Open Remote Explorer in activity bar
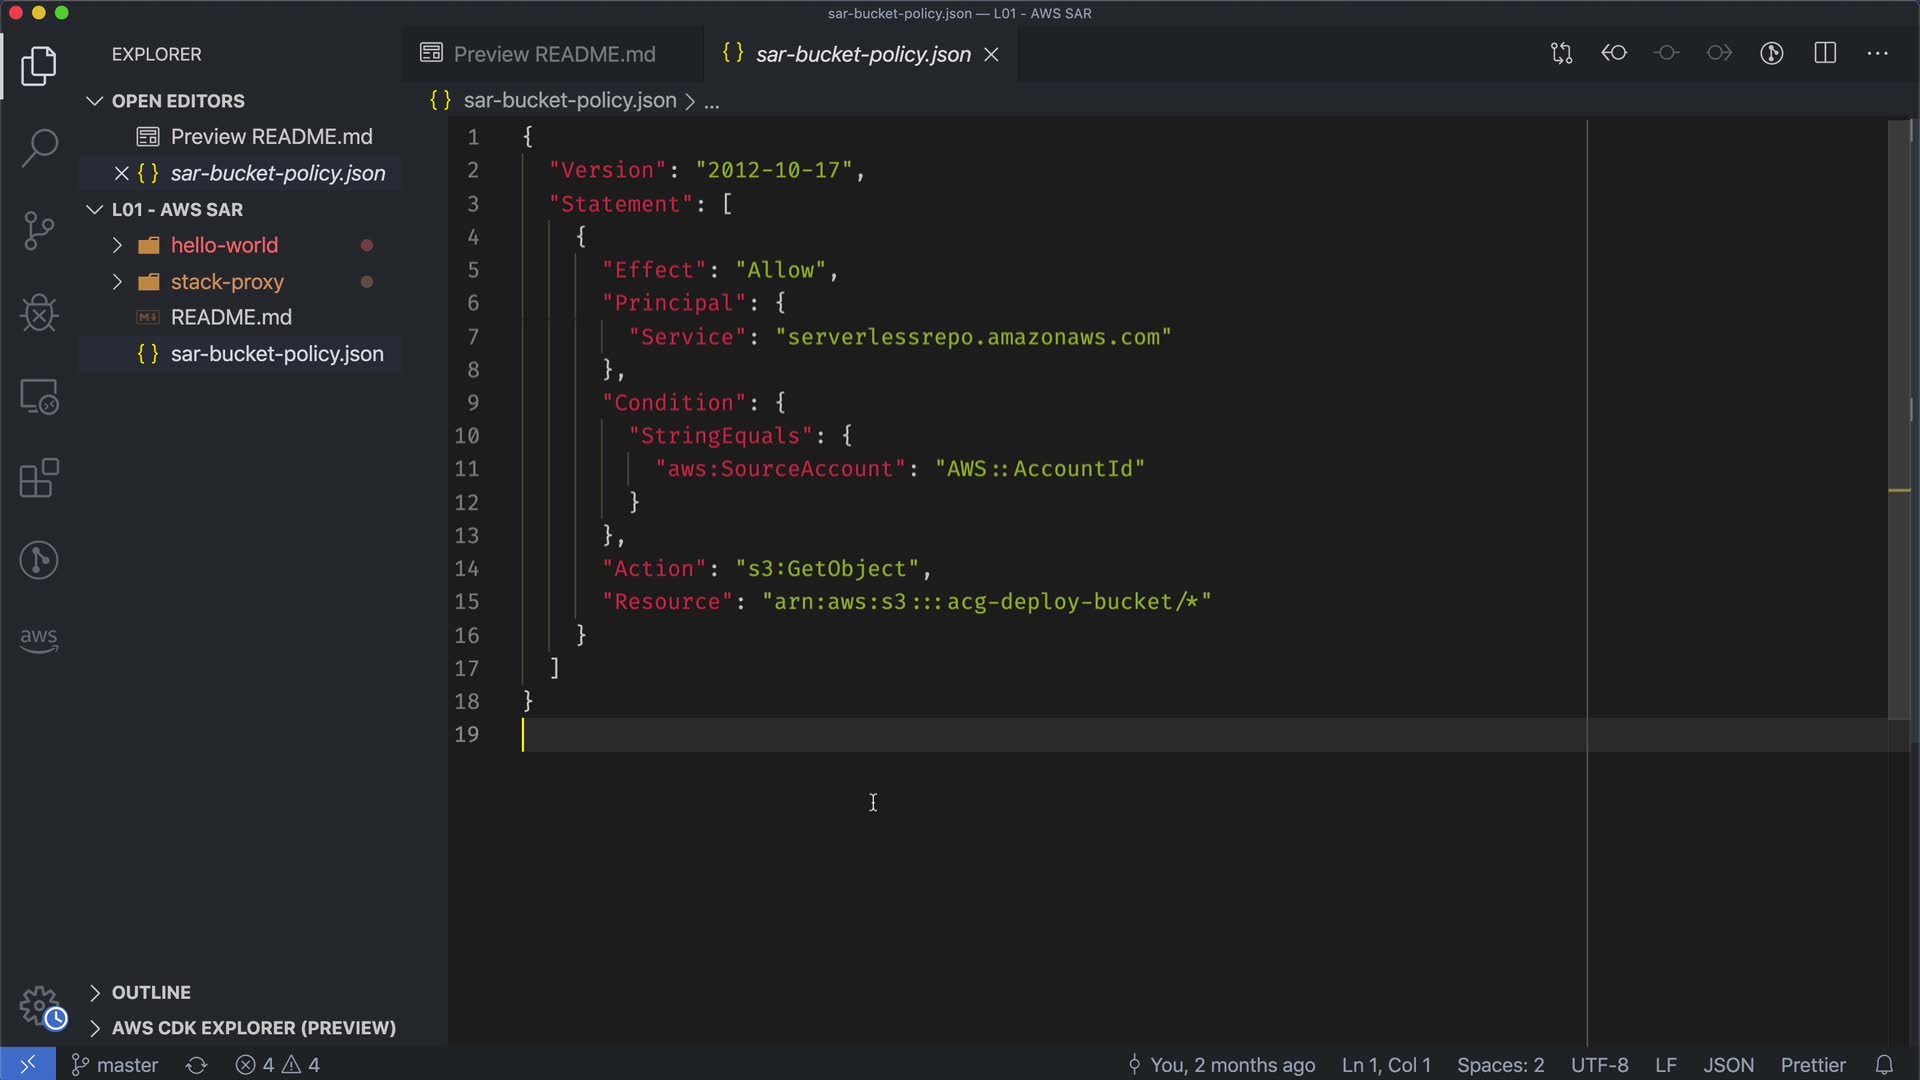The height and width of the screenshot is (1080, 1920). 39,397
